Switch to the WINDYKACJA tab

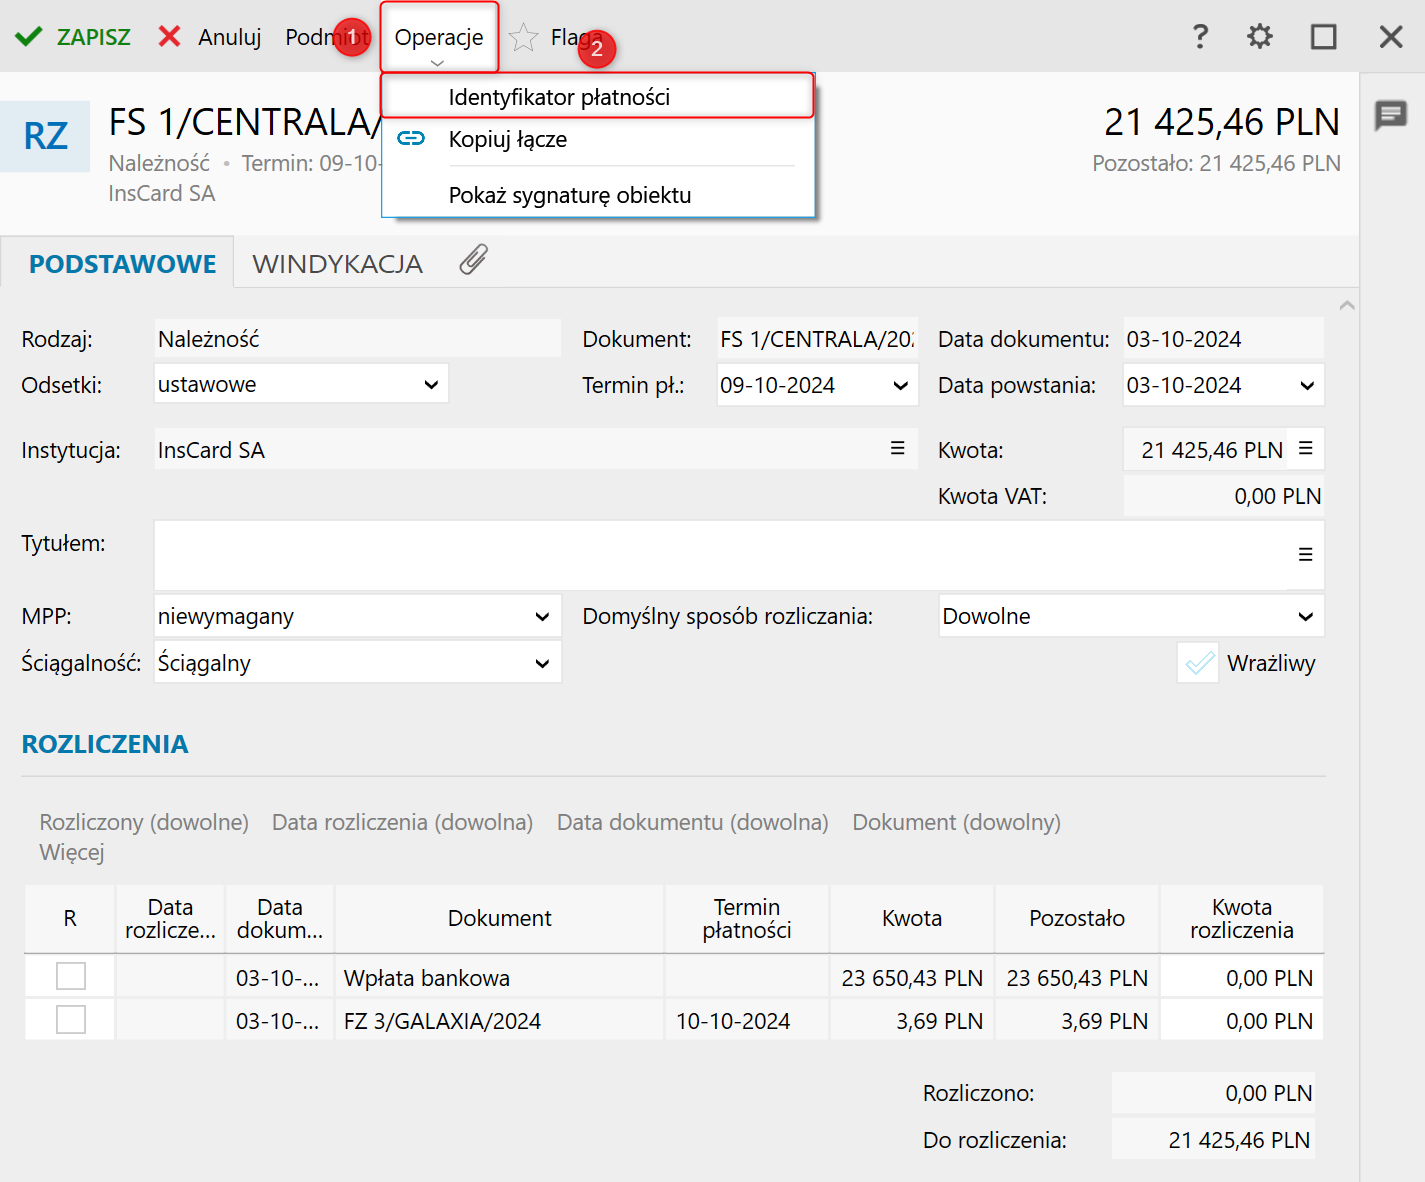point(337,264)
